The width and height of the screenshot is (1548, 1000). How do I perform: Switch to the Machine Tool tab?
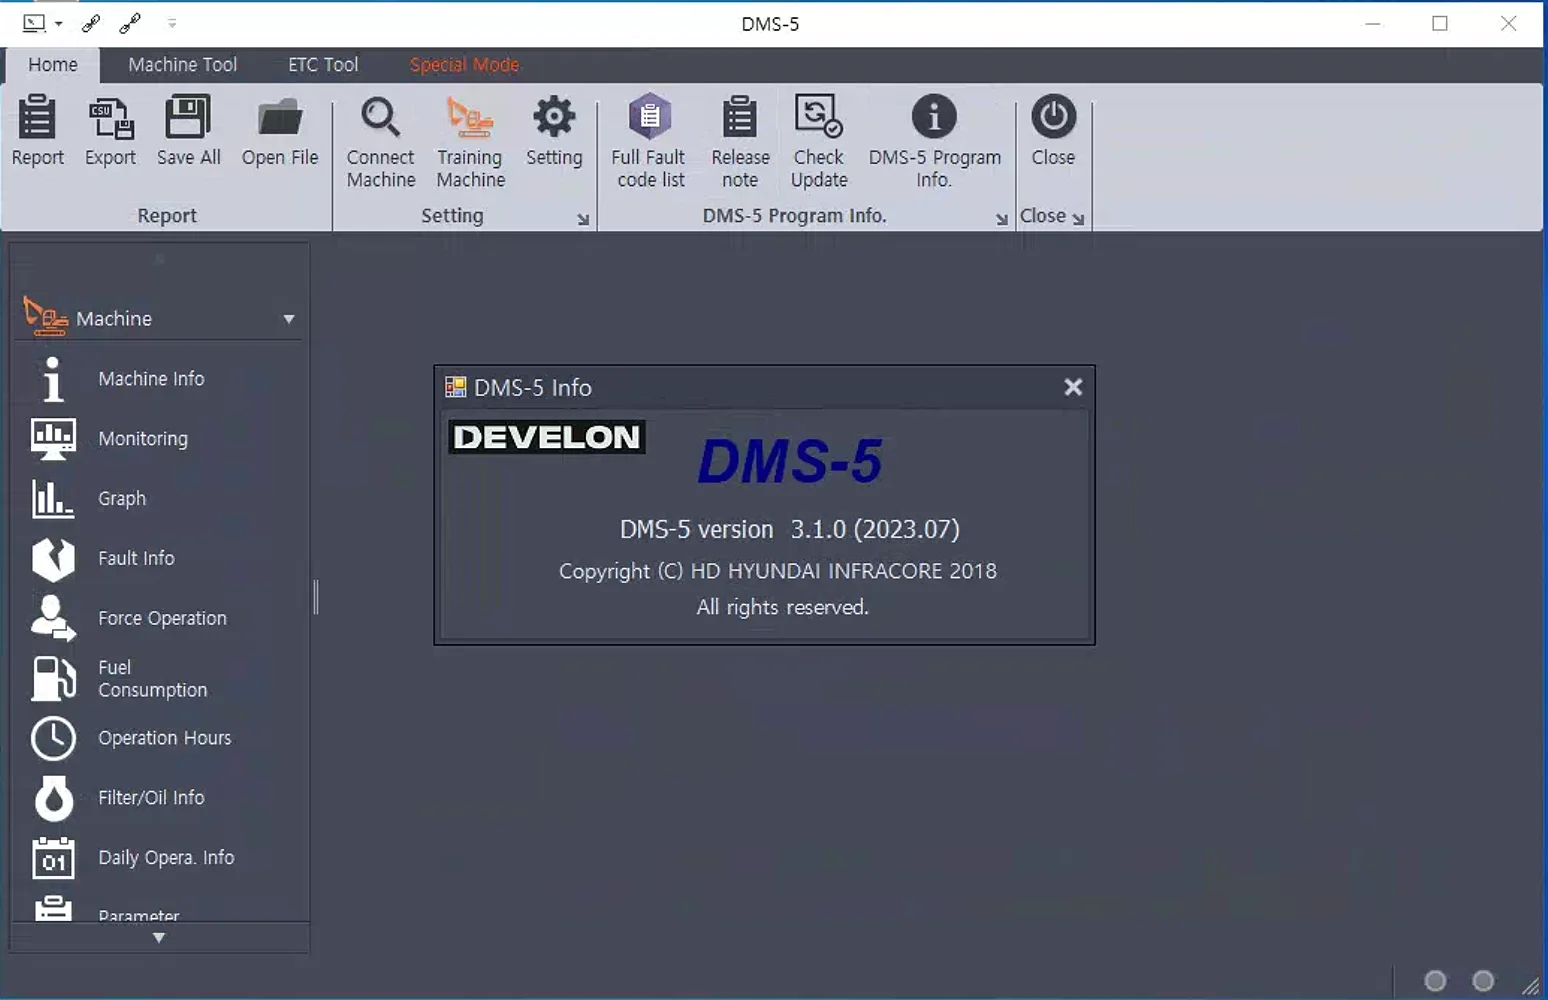181,64
